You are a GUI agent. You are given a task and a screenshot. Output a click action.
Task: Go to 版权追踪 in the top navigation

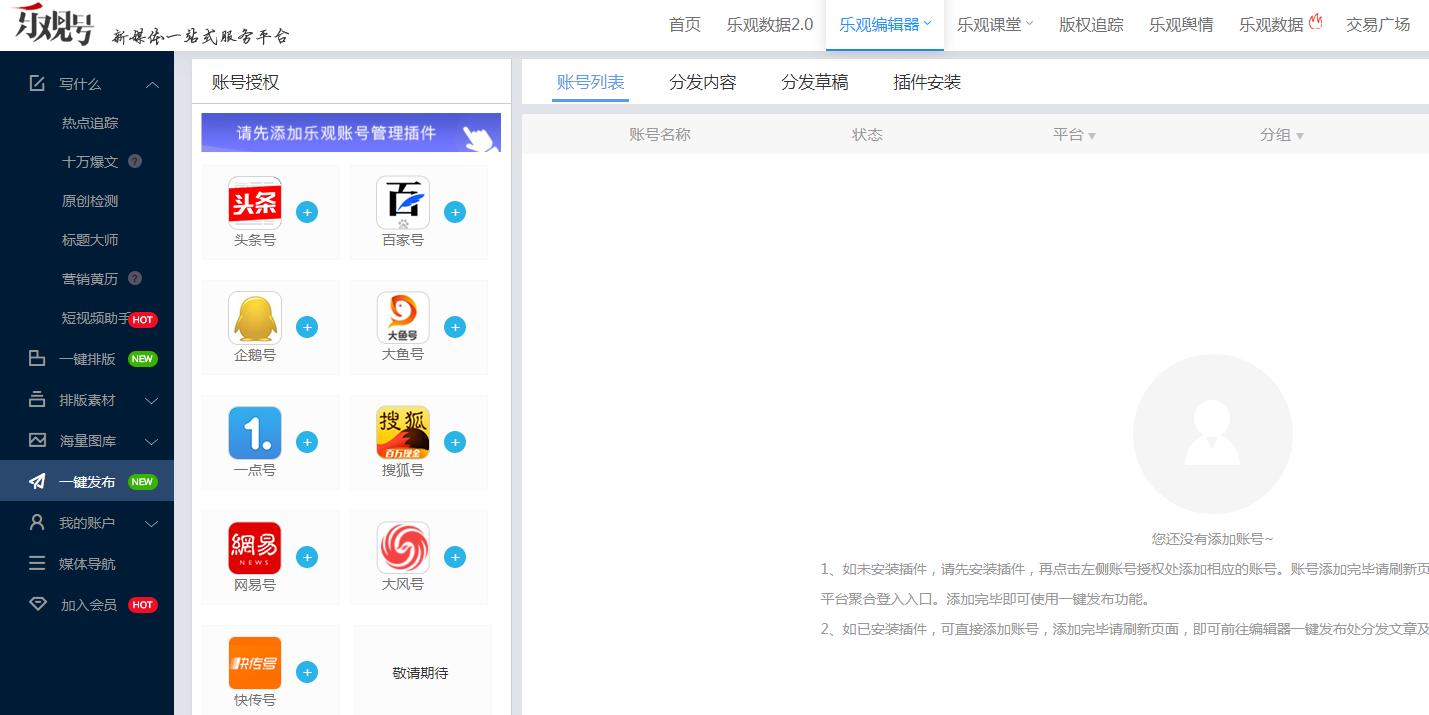(1091, 25)
